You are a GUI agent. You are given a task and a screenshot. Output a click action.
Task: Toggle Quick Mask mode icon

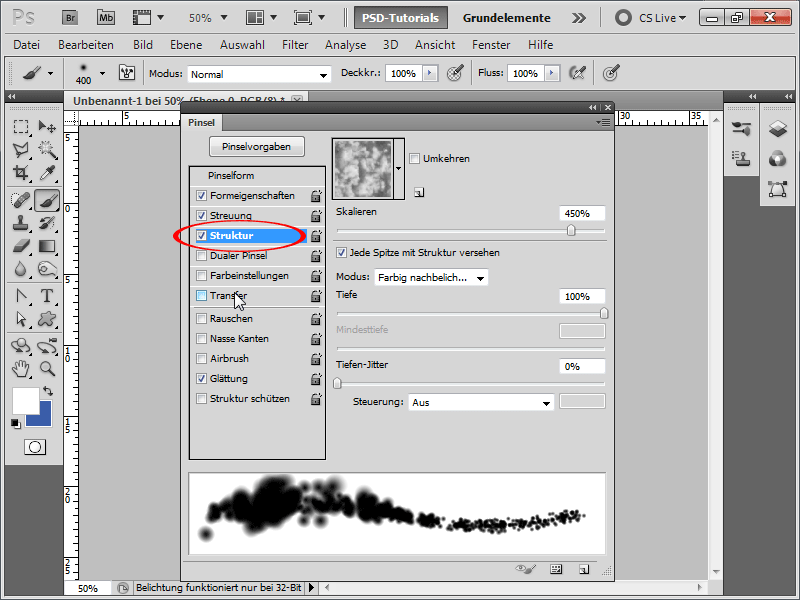(x=35, y=447)
